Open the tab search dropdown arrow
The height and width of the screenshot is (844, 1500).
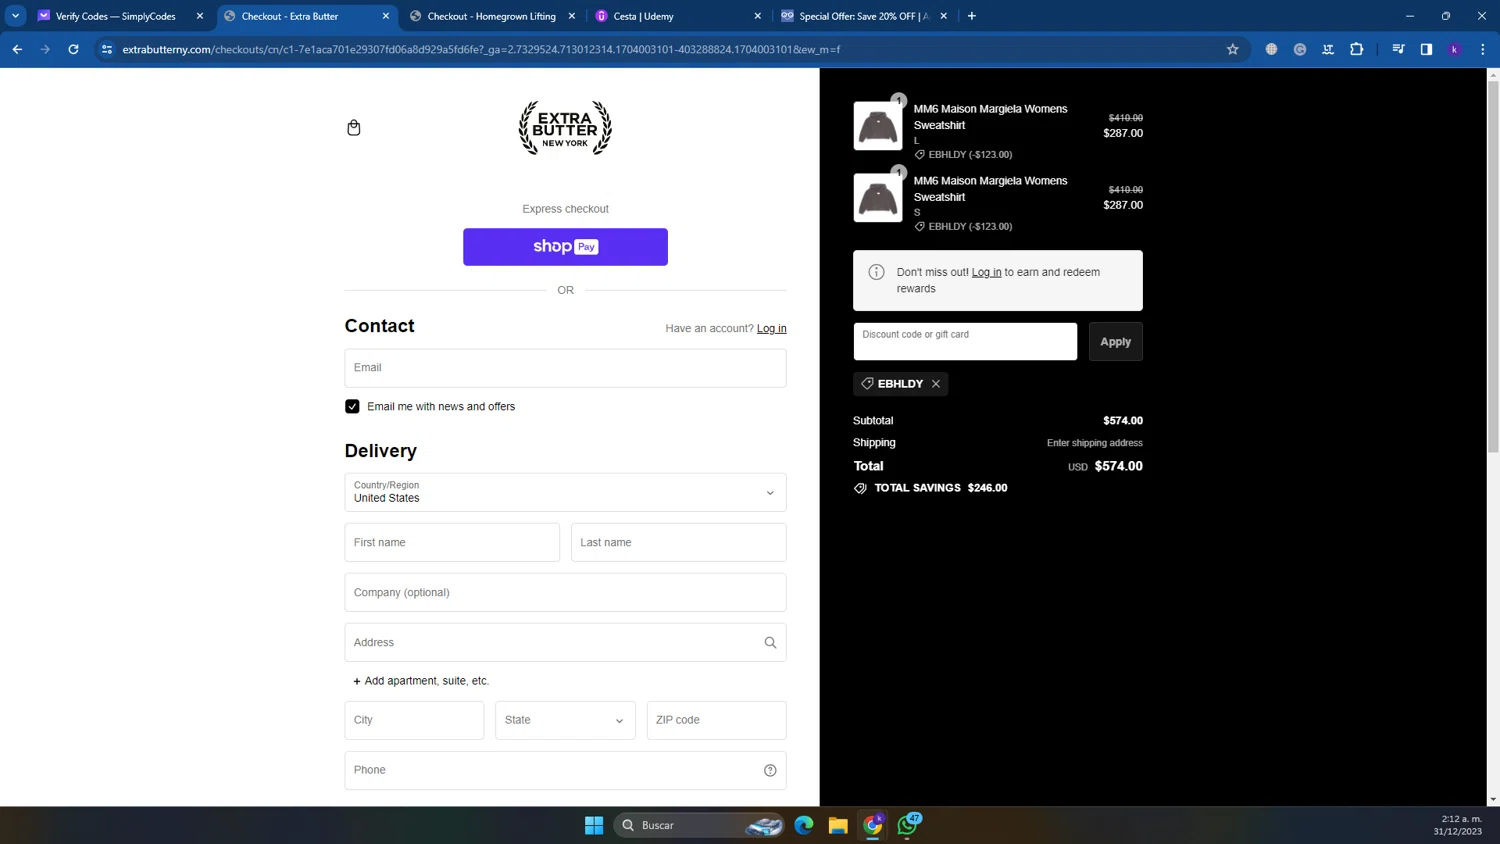click(16, 16)
